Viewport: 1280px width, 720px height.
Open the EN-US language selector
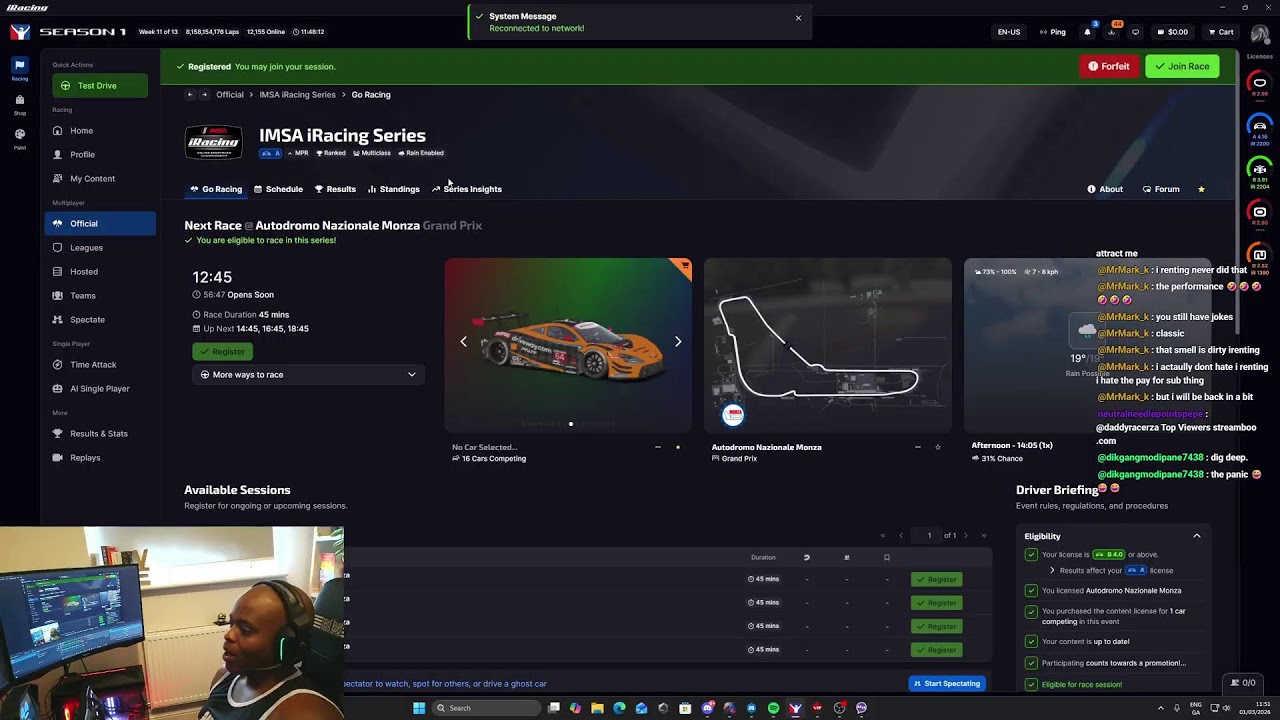click(1009, 32)
